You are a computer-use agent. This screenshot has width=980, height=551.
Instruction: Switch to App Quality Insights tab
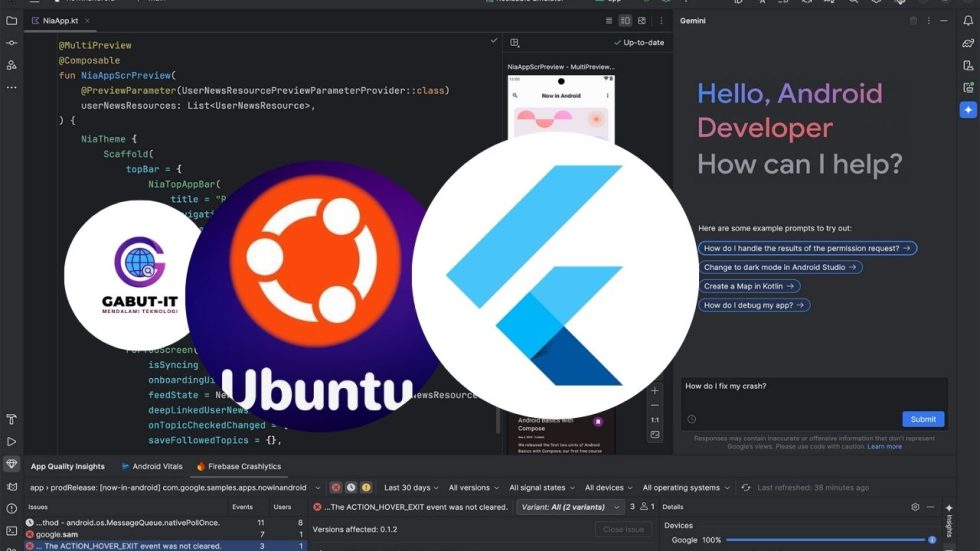pyautogui.click(x=68, y=466)
